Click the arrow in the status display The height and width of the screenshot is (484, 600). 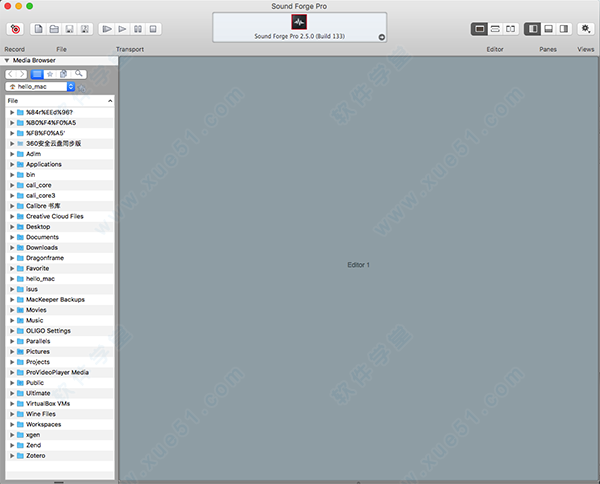click(x=382, y=37)
